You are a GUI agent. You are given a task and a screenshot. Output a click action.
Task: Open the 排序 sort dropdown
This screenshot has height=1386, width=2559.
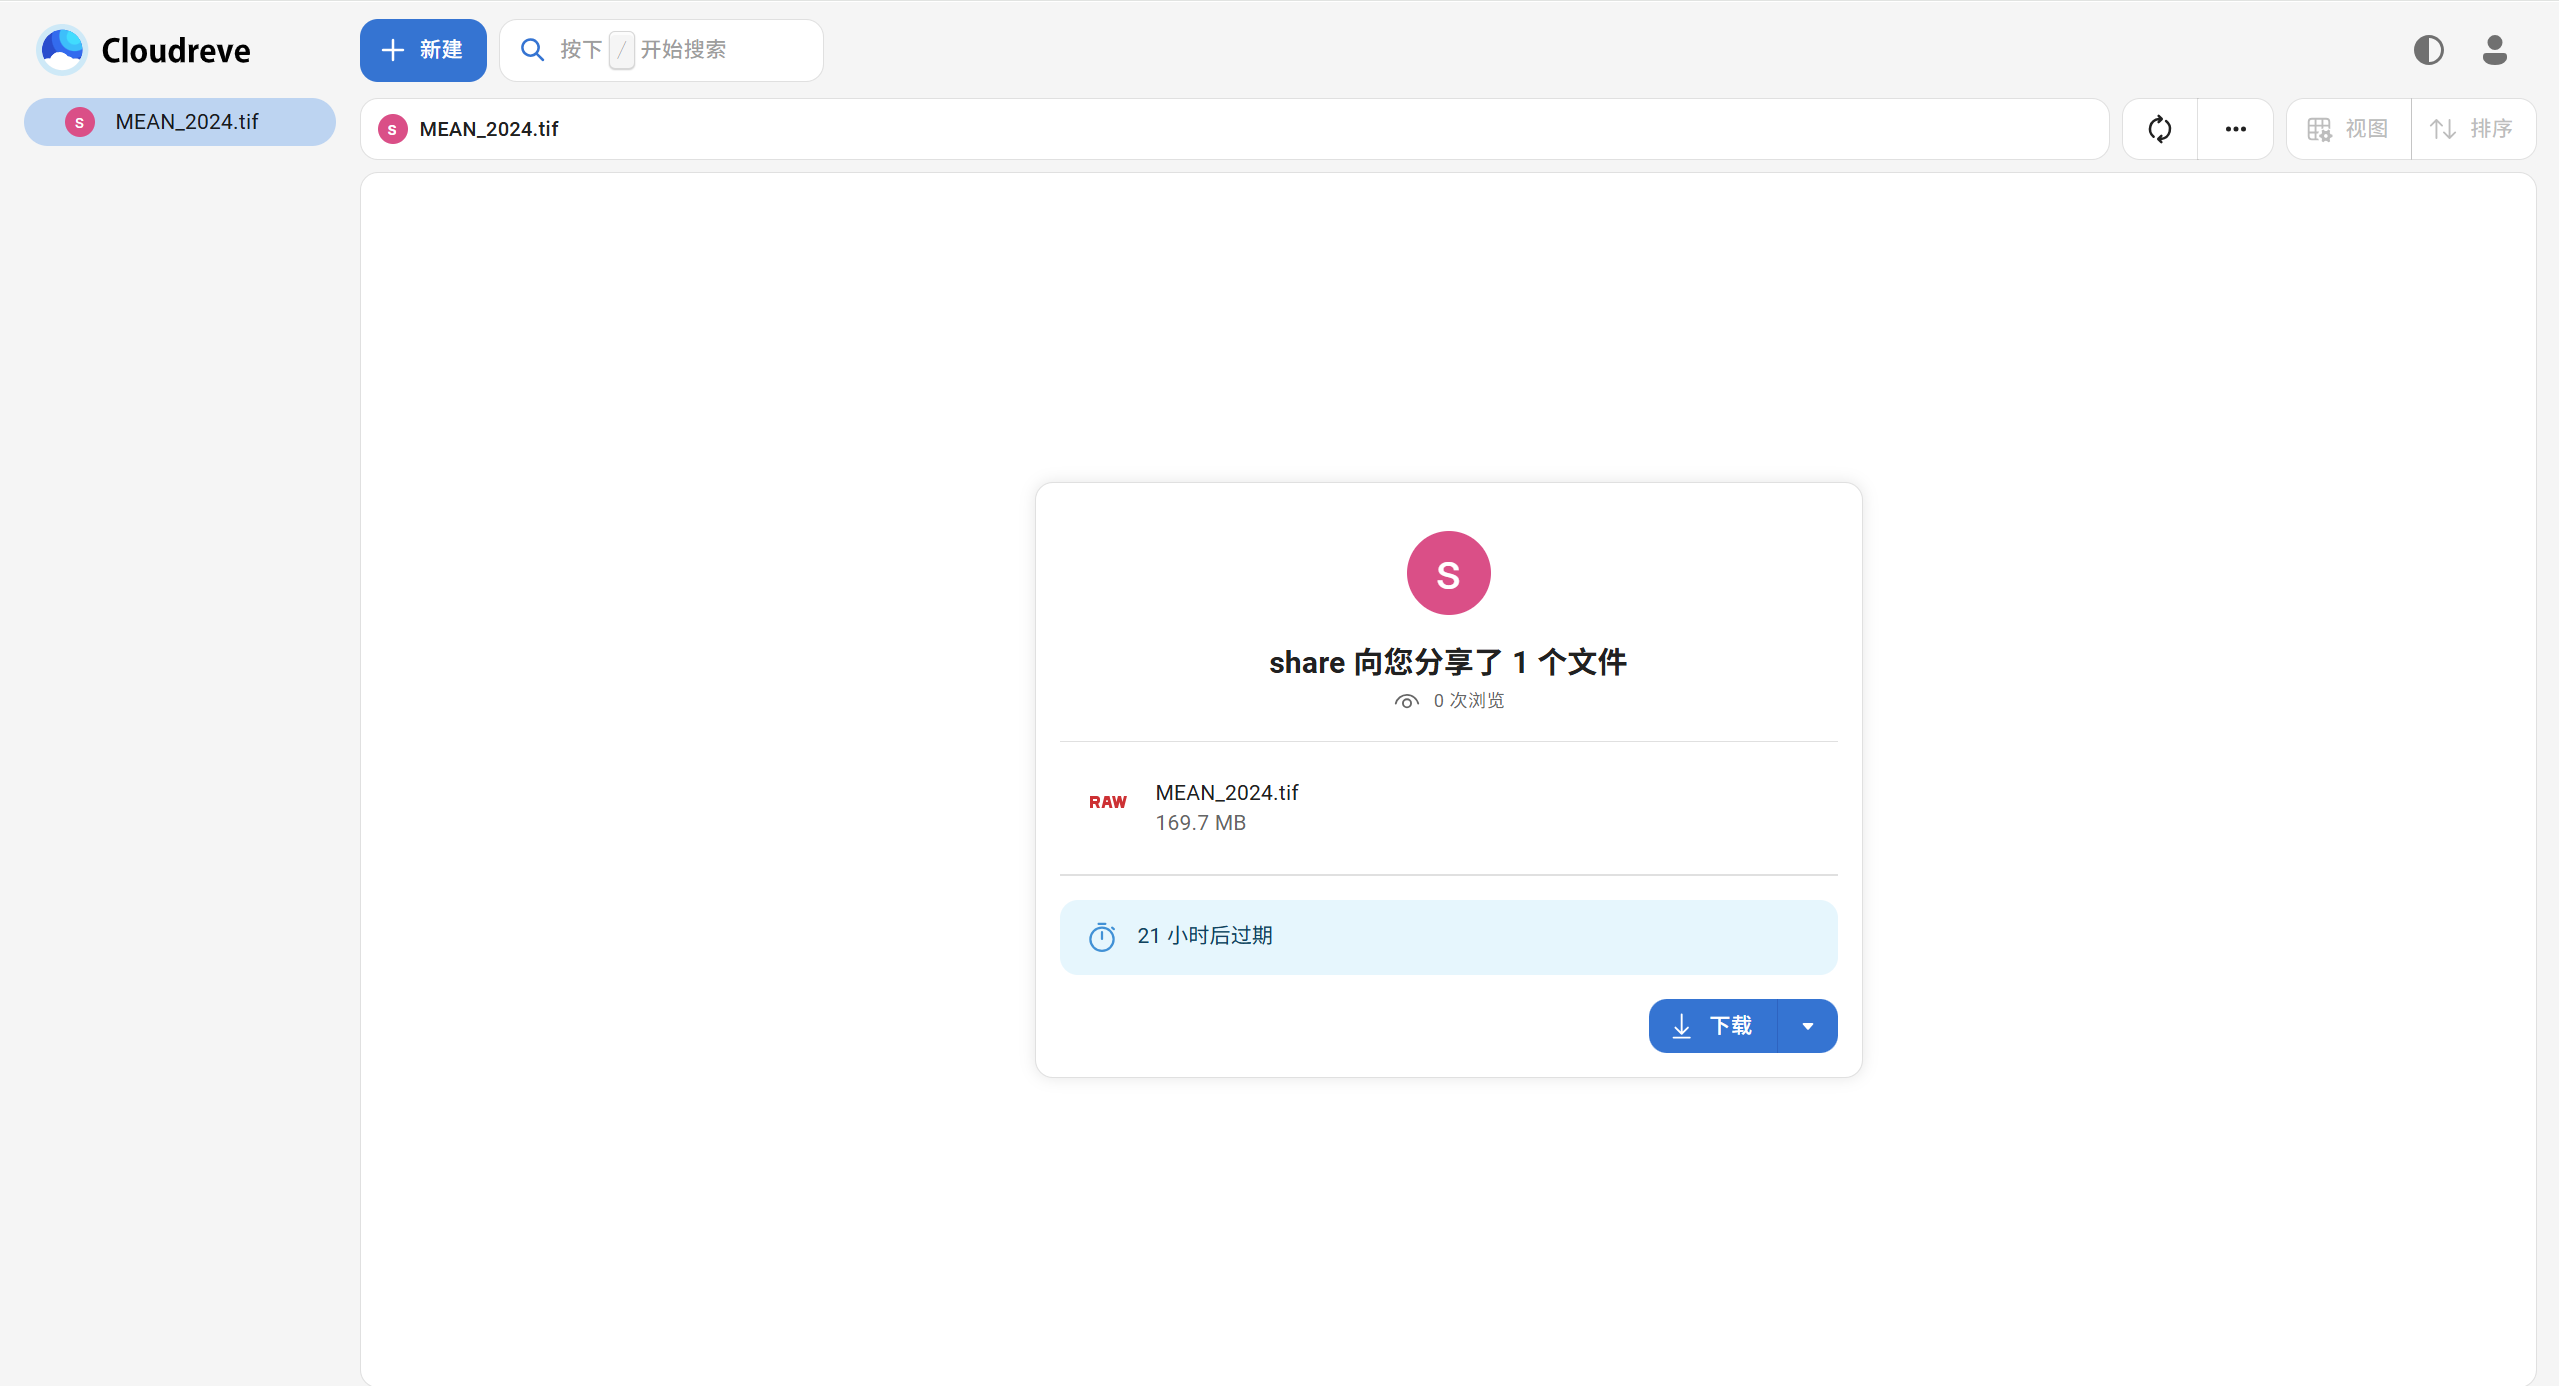[x=2474, y=128]
